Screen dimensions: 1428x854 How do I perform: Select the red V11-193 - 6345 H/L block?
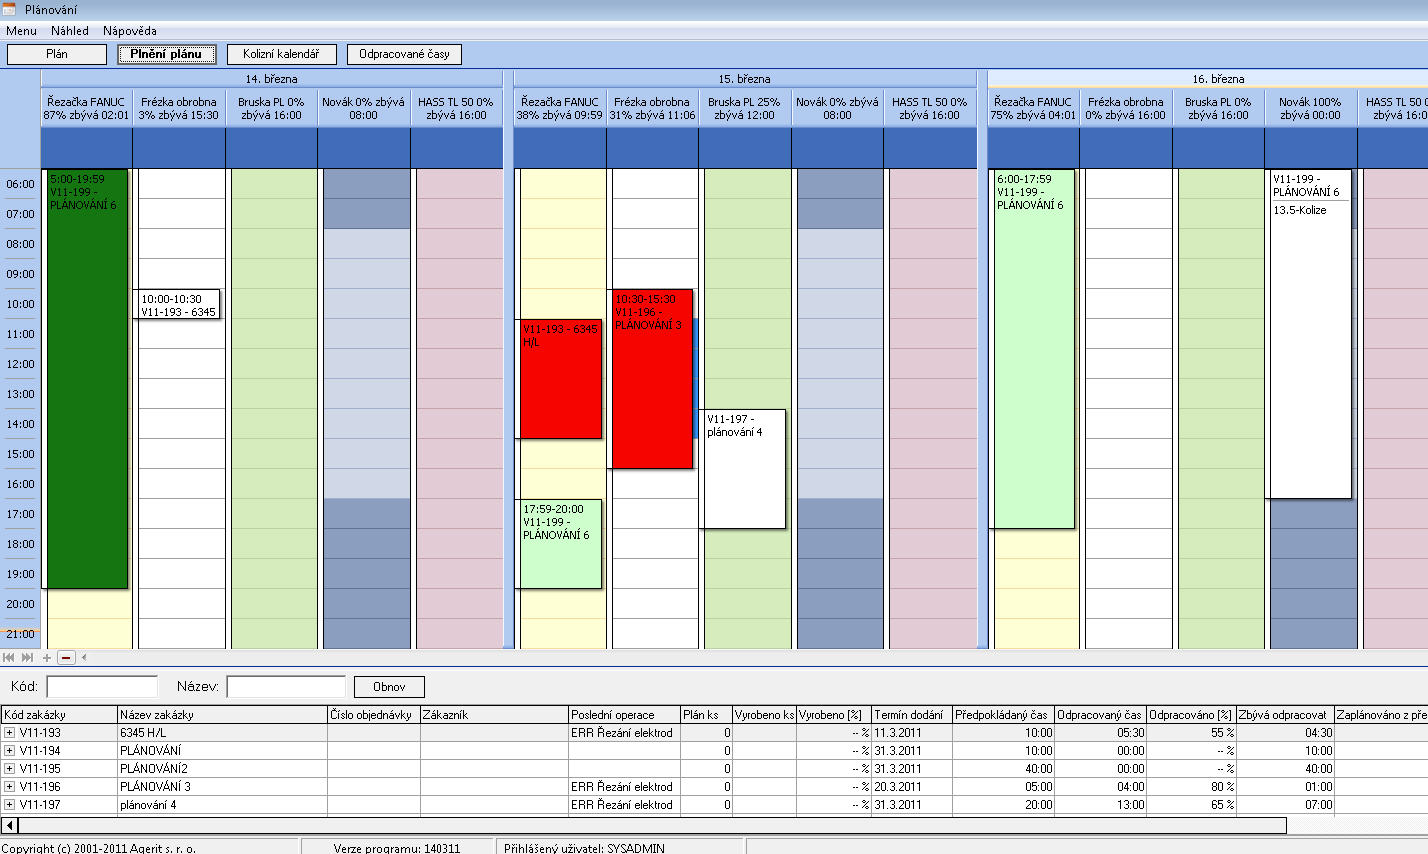tap(560, 379)
